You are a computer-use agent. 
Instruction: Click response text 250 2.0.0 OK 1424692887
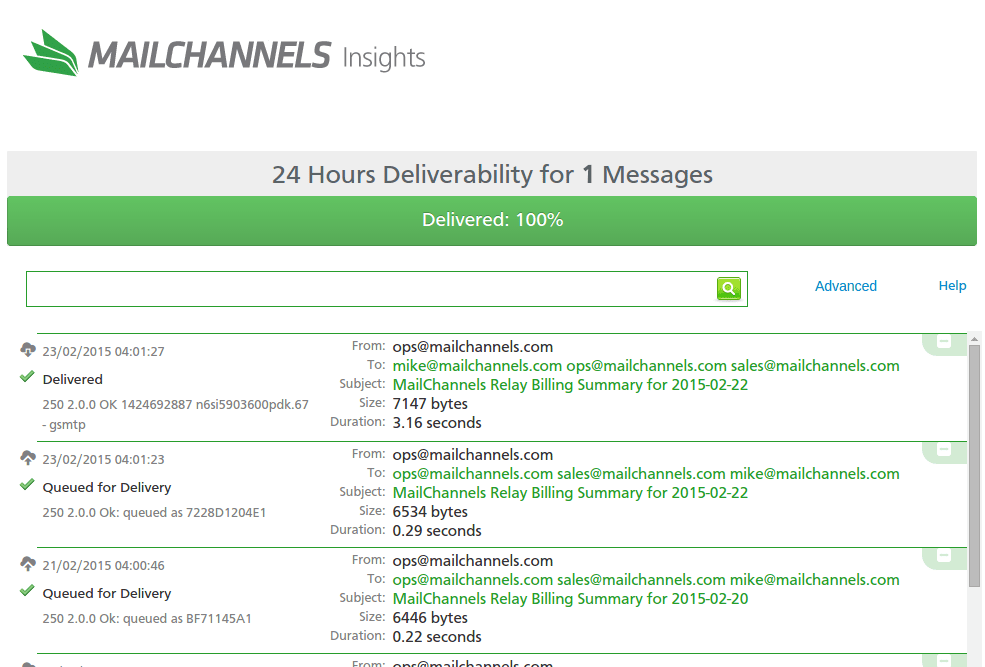pyautogui.click(x=176, y=415)
